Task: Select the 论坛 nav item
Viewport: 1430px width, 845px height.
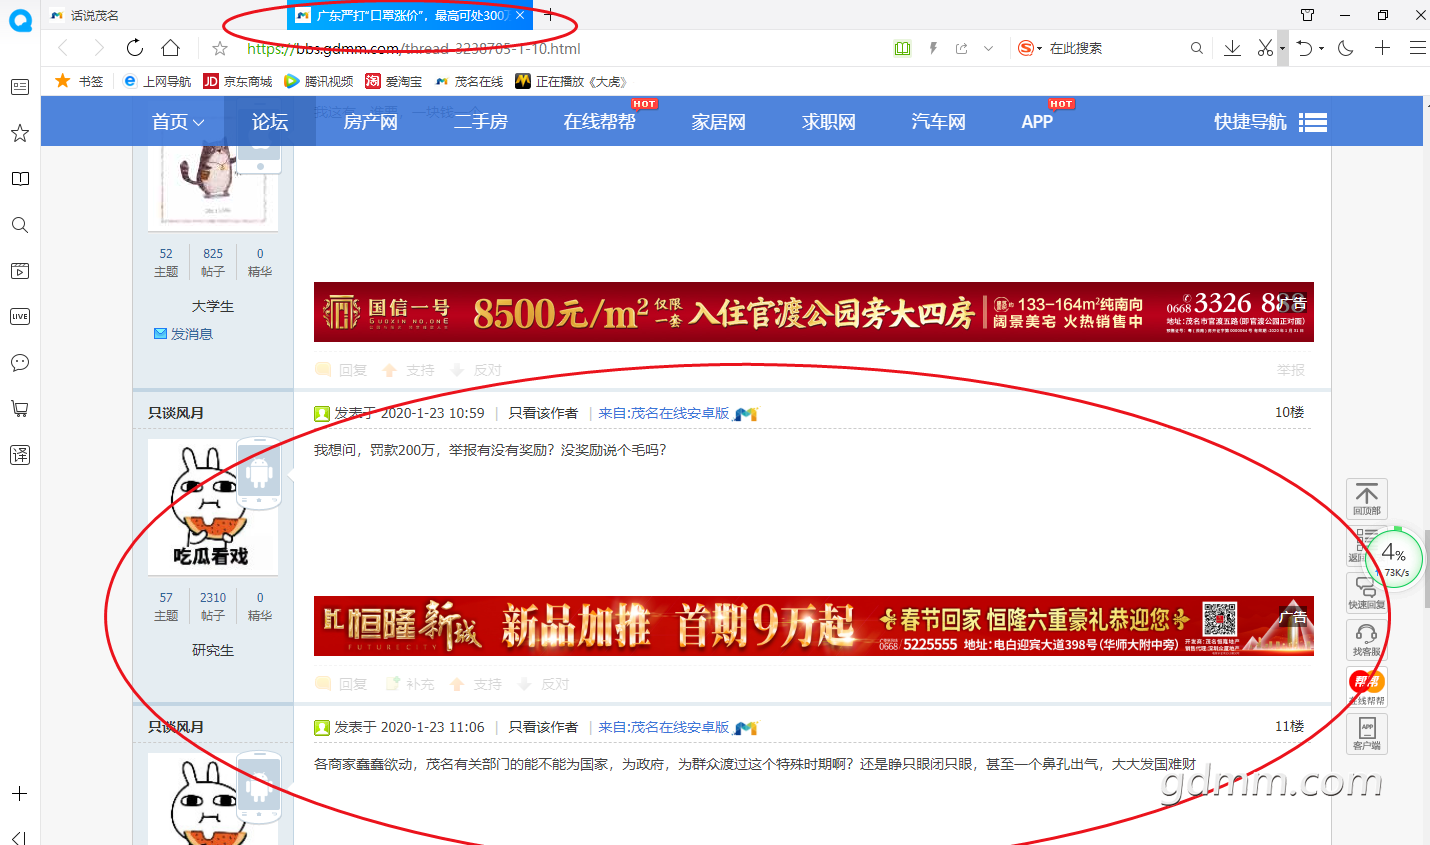Action: coord(270,122)
